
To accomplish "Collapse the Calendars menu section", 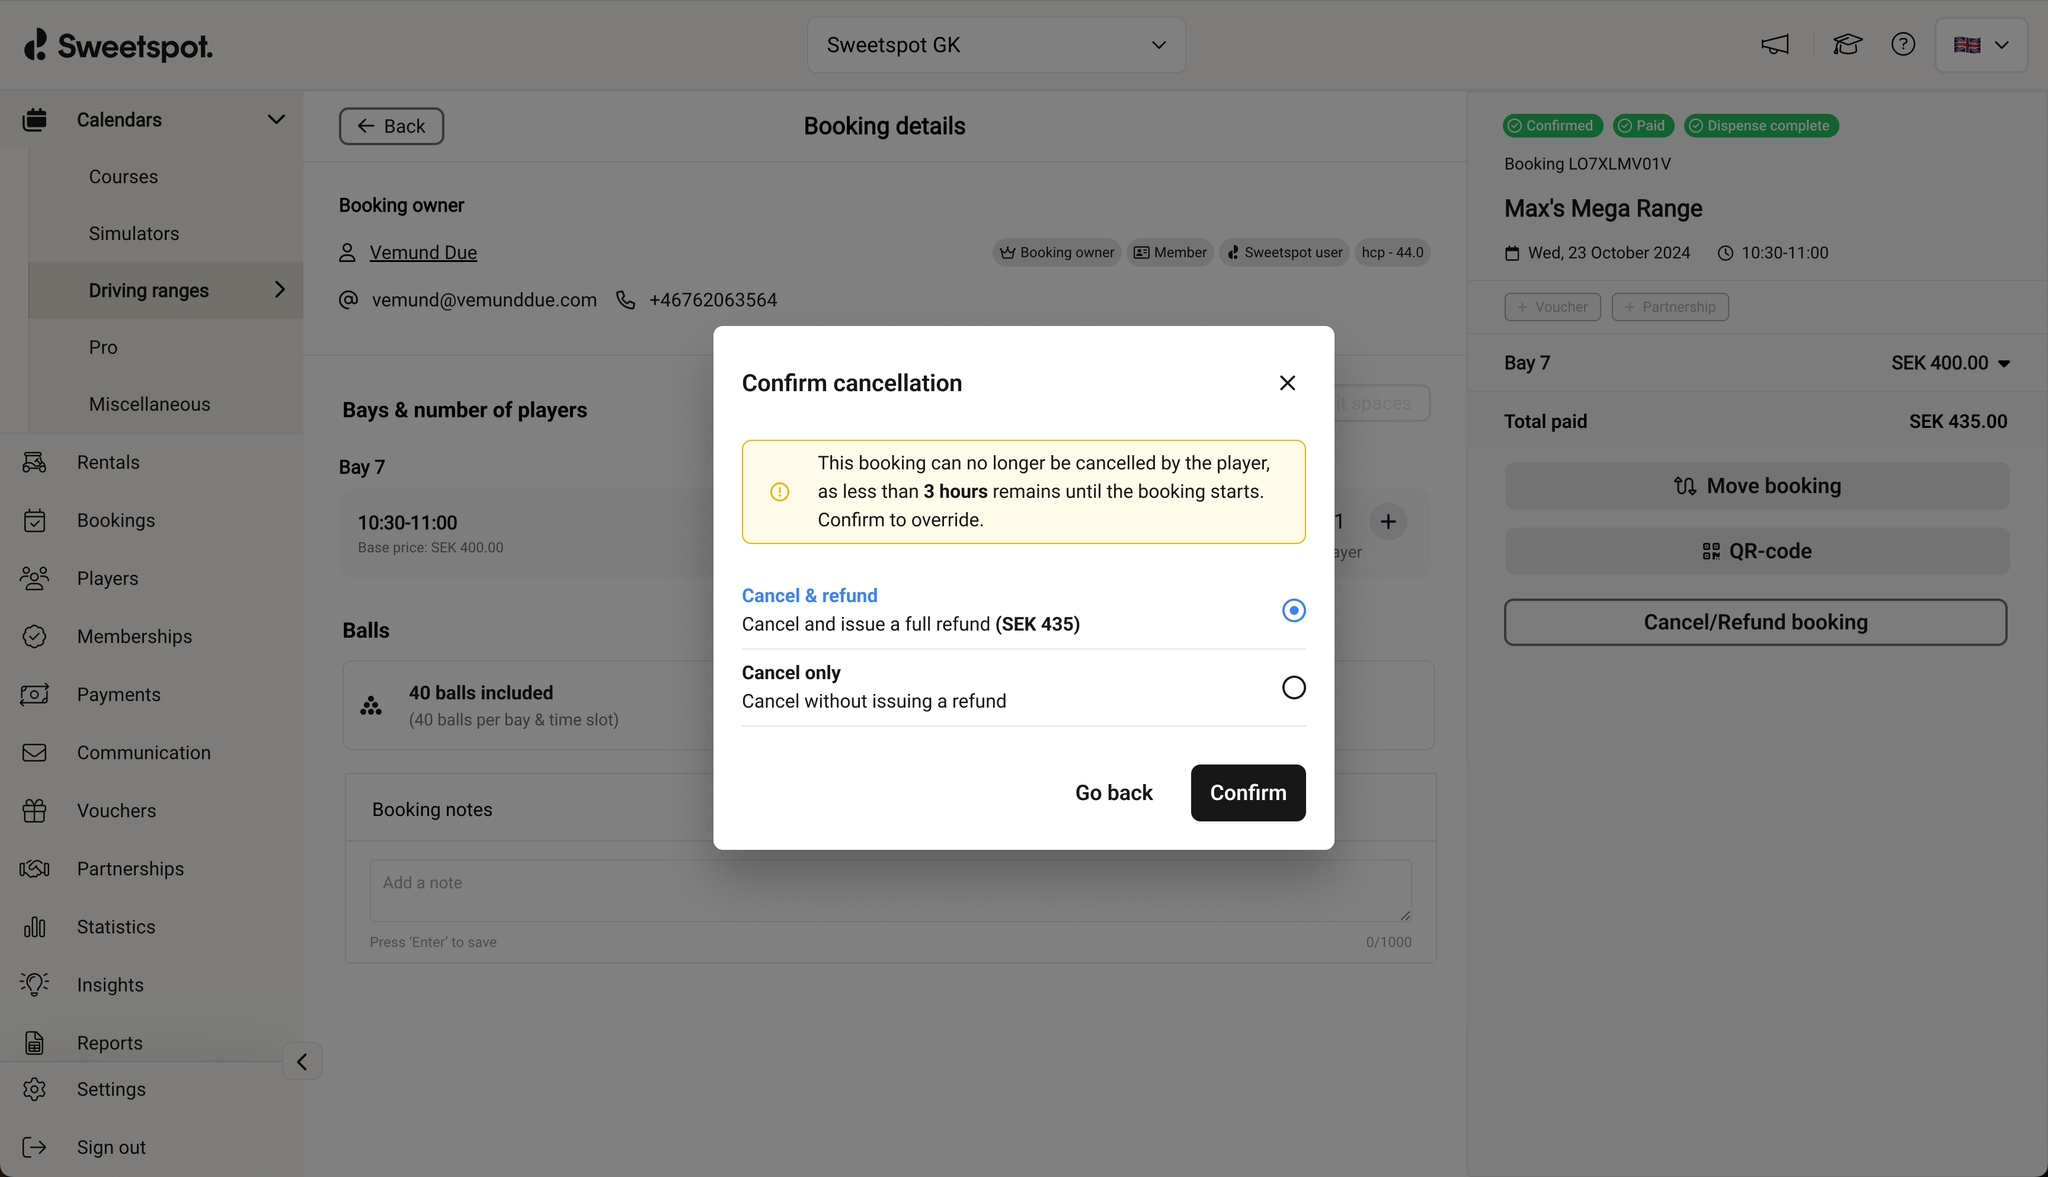I will pos(276,120).
